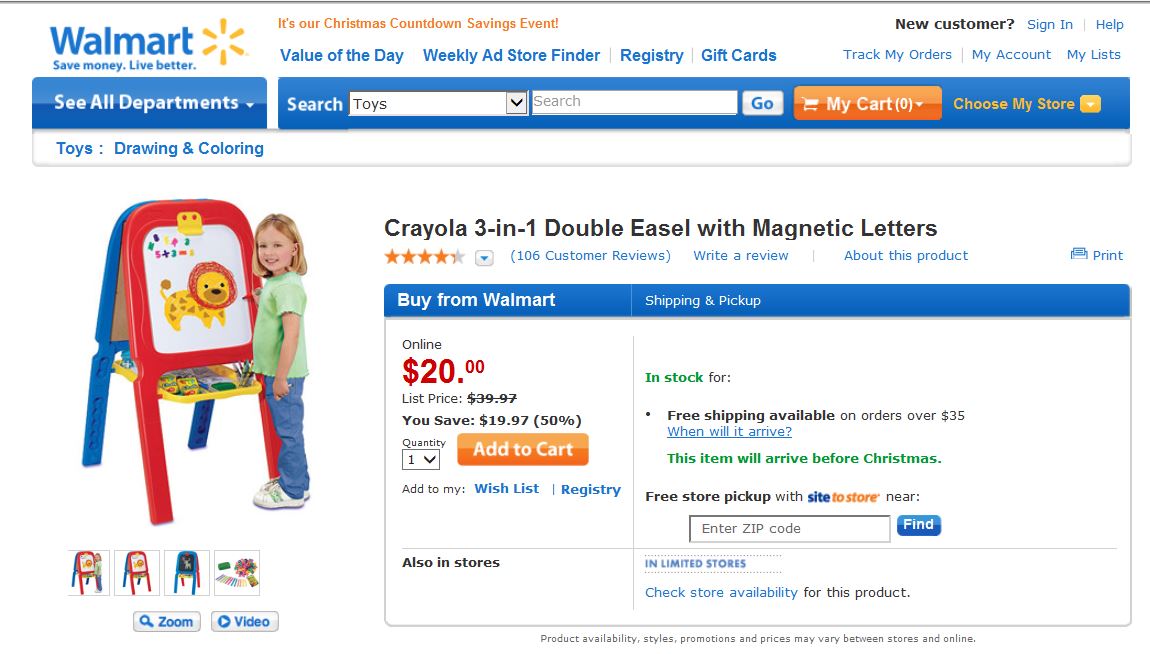Click the Zoom magnifier button
This screenshot has width=1150, height=654.
[x=167, y=621]
